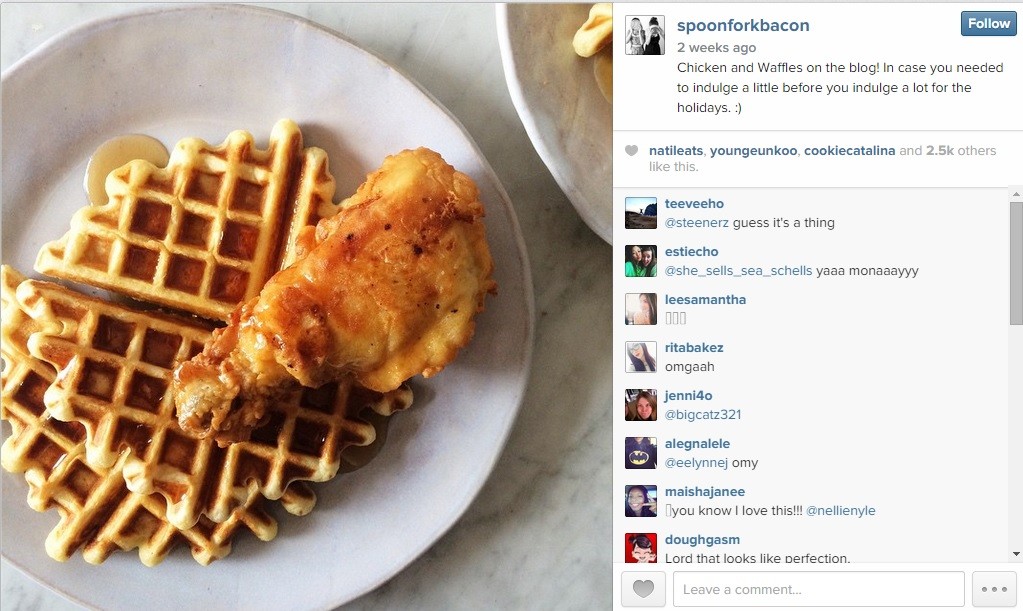
Task: Visit youngeunkoo's profile from likes
Action: (x=754, y=151)
